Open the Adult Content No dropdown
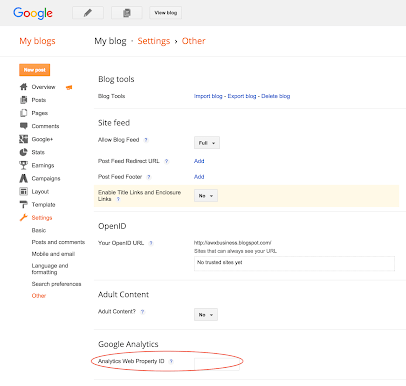The image size is (406, 386). coord(206,314)
